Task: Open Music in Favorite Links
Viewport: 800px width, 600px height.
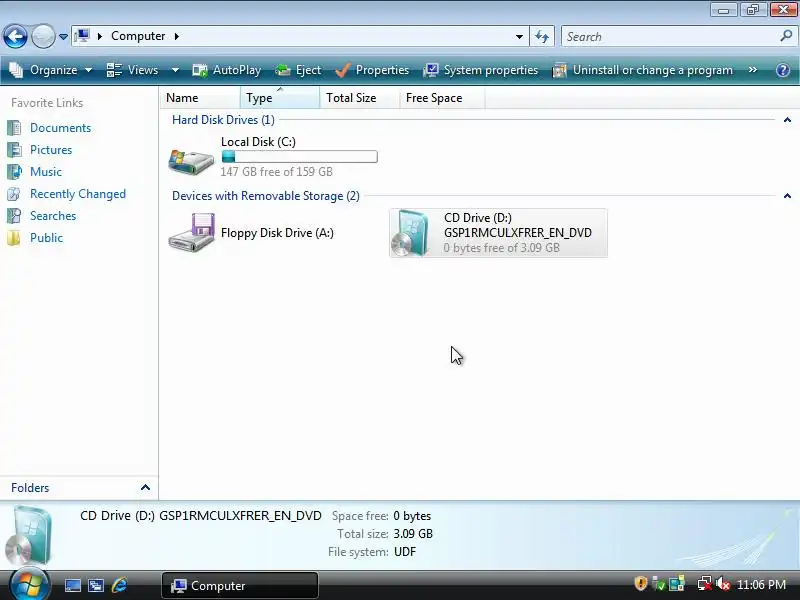Action: click(46, 171)
